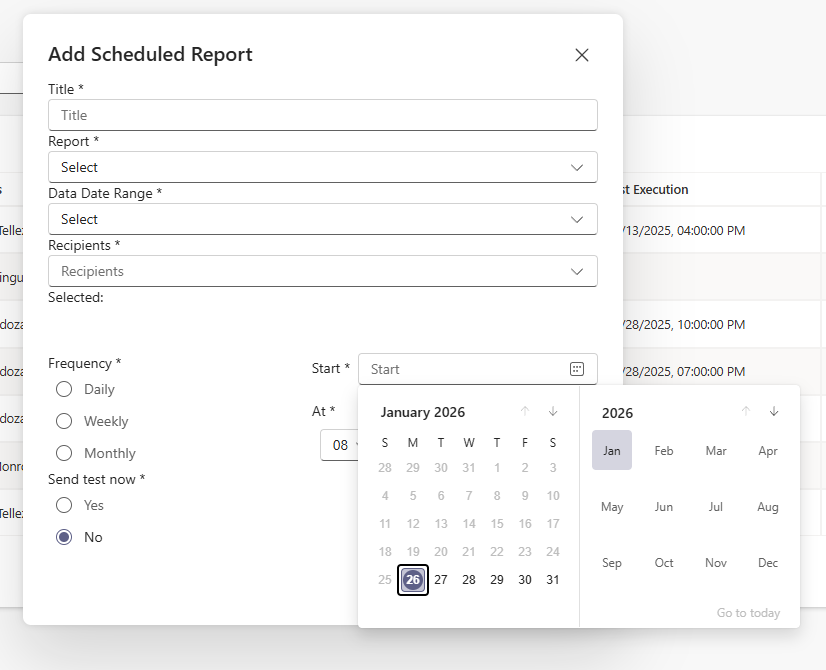
Task: Go to next year in month picker
Action: [x=774, y=412]
